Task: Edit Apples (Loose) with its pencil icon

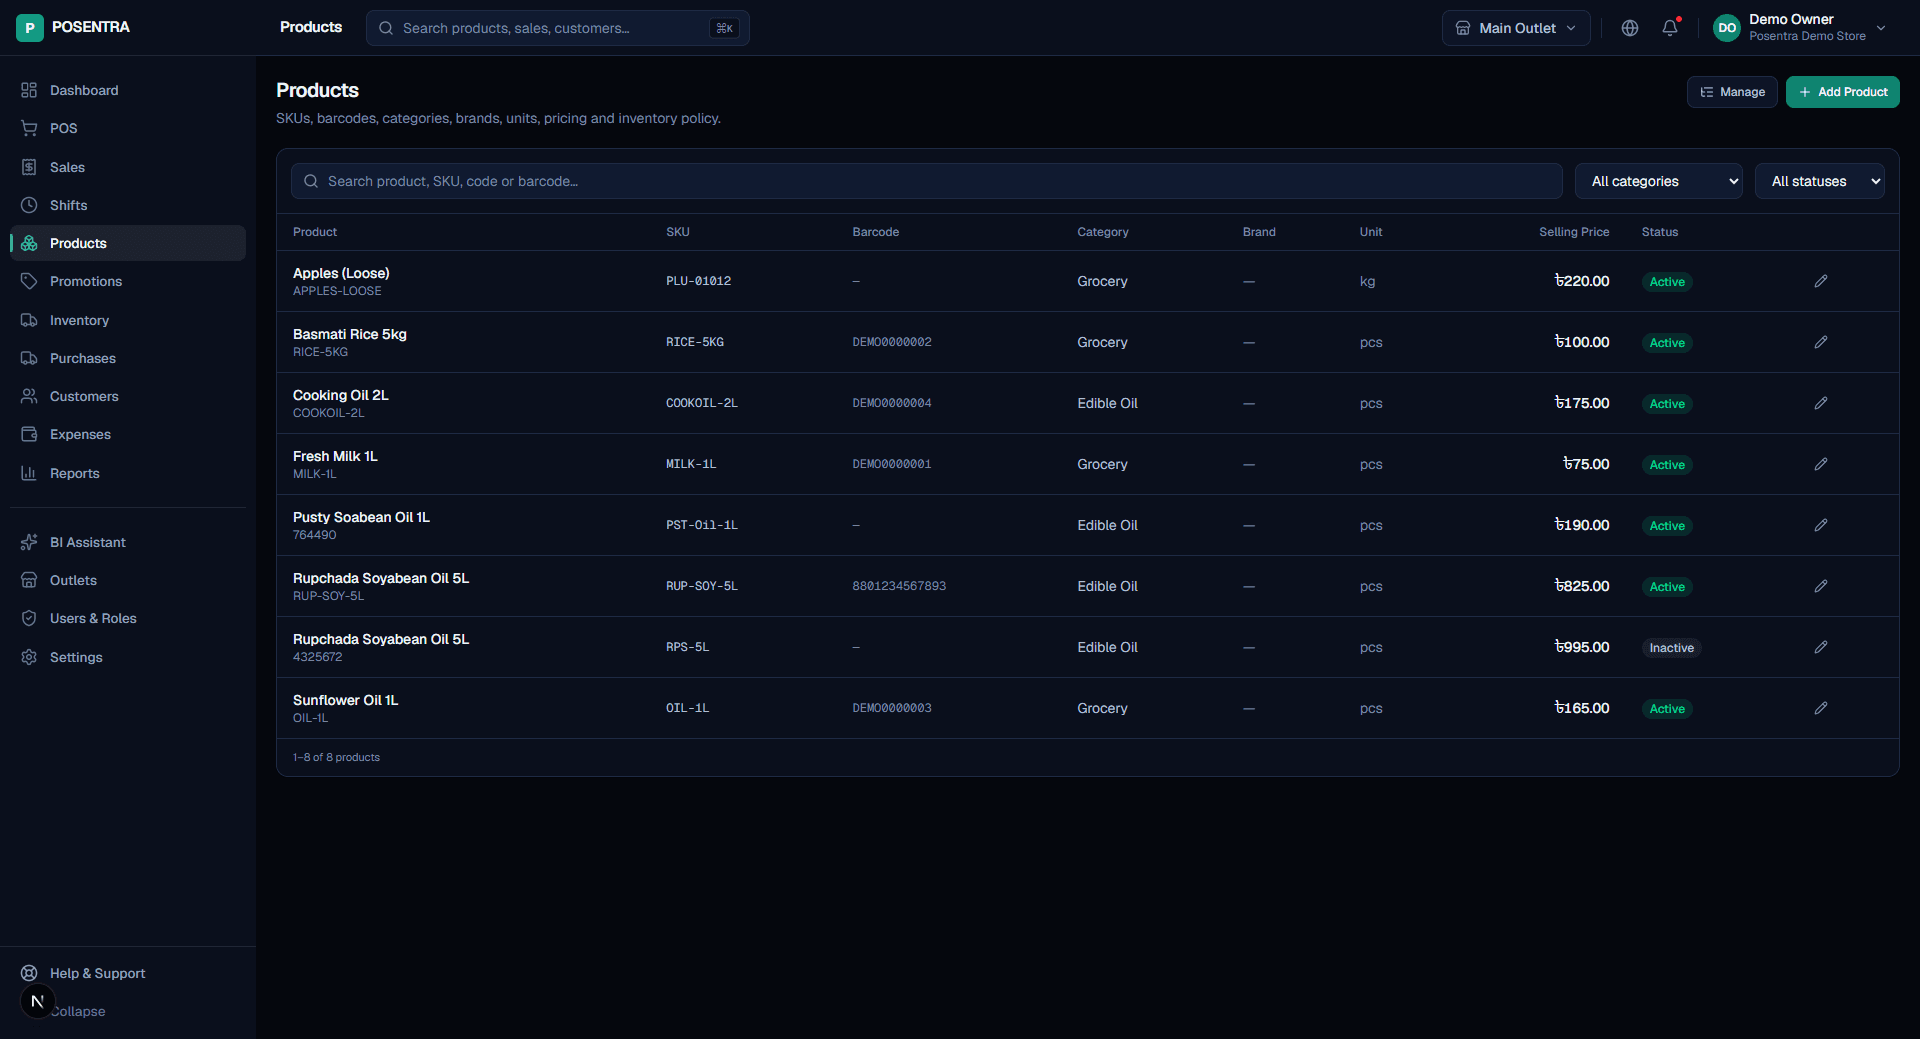Action: click(x=1821, y=281)
